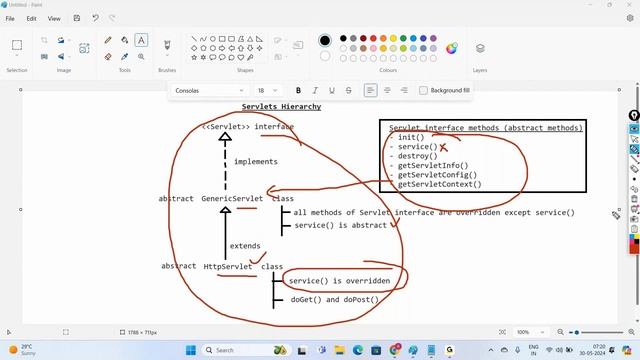Expand the Selection options chevron
This screenshot has width=640, height=360.
point(17,56)
